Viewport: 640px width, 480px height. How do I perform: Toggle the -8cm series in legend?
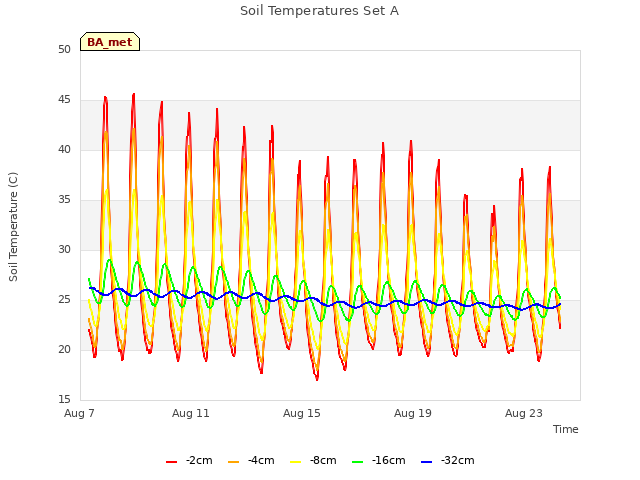tap(313, 461)
